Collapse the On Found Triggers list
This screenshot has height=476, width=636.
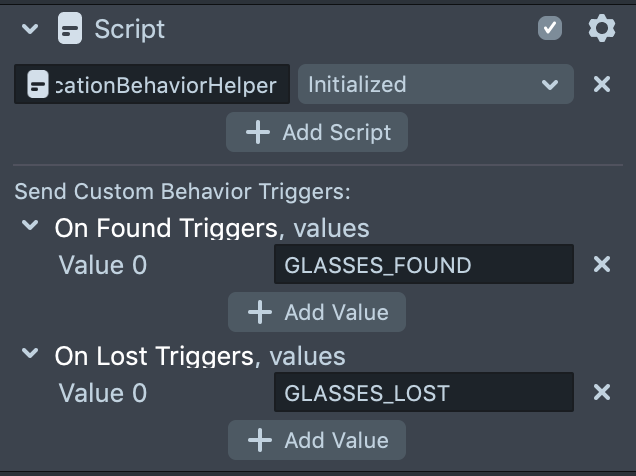point(30,227)
